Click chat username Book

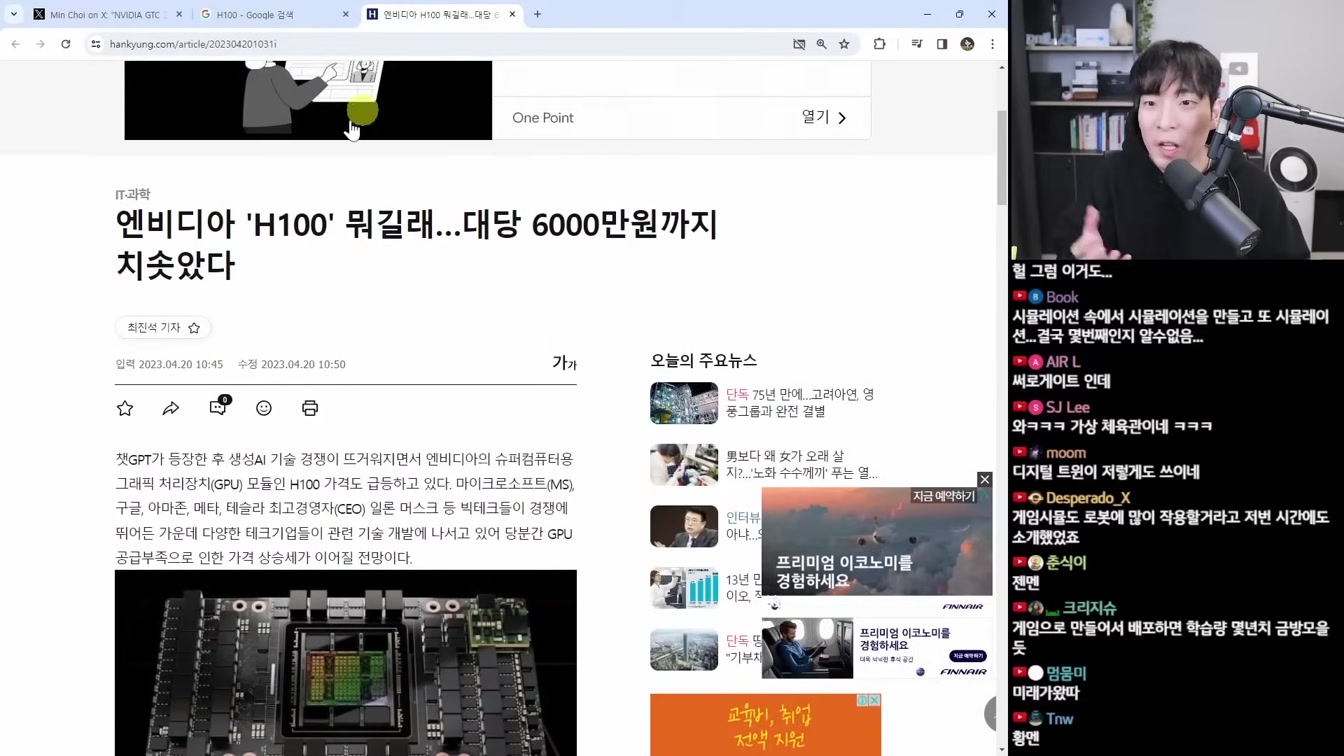click(x=1062, y=297)
